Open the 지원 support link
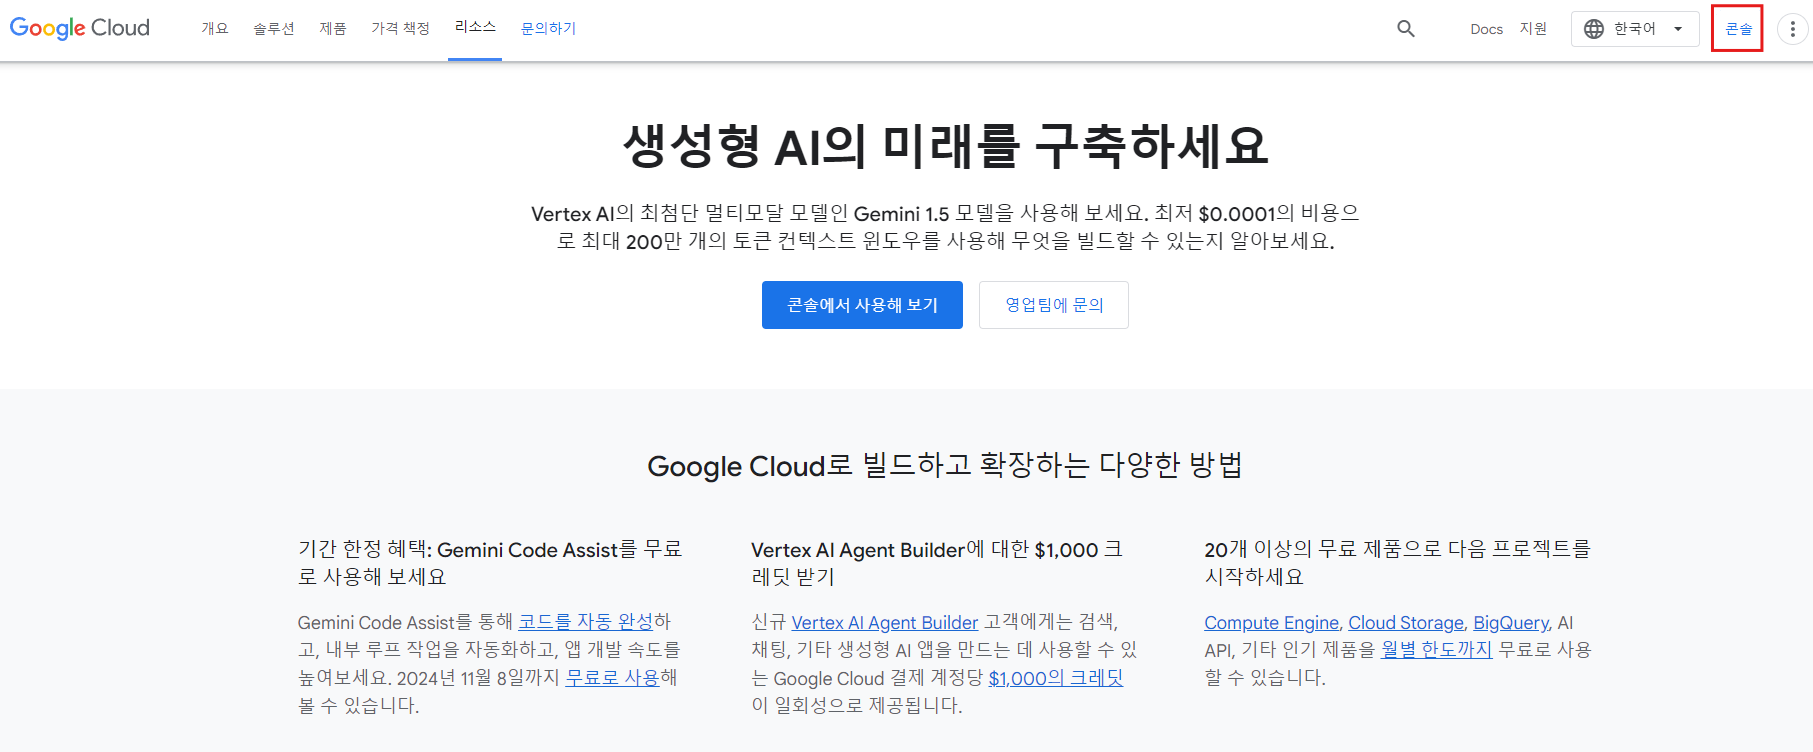The width and height of the screenshot is (1813, 752). coord(1533,29)
